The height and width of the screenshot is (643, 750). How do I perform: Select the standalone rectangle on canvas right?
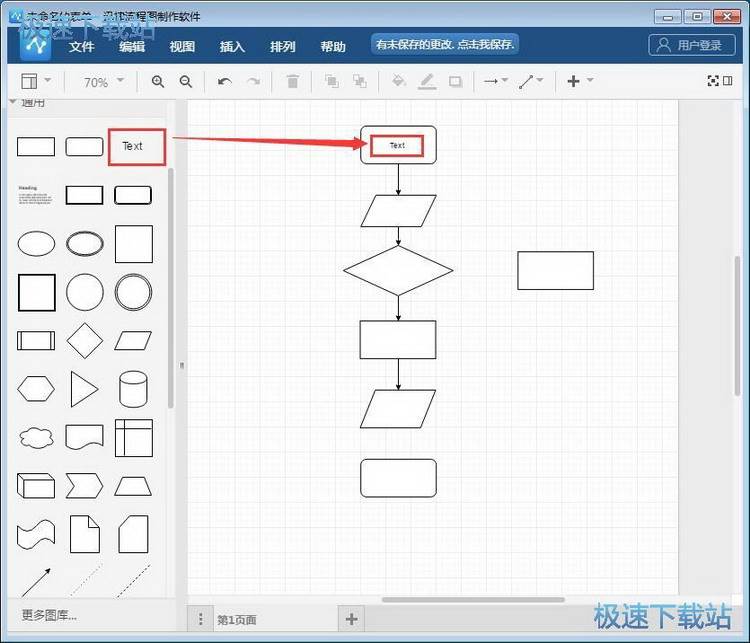555,271
